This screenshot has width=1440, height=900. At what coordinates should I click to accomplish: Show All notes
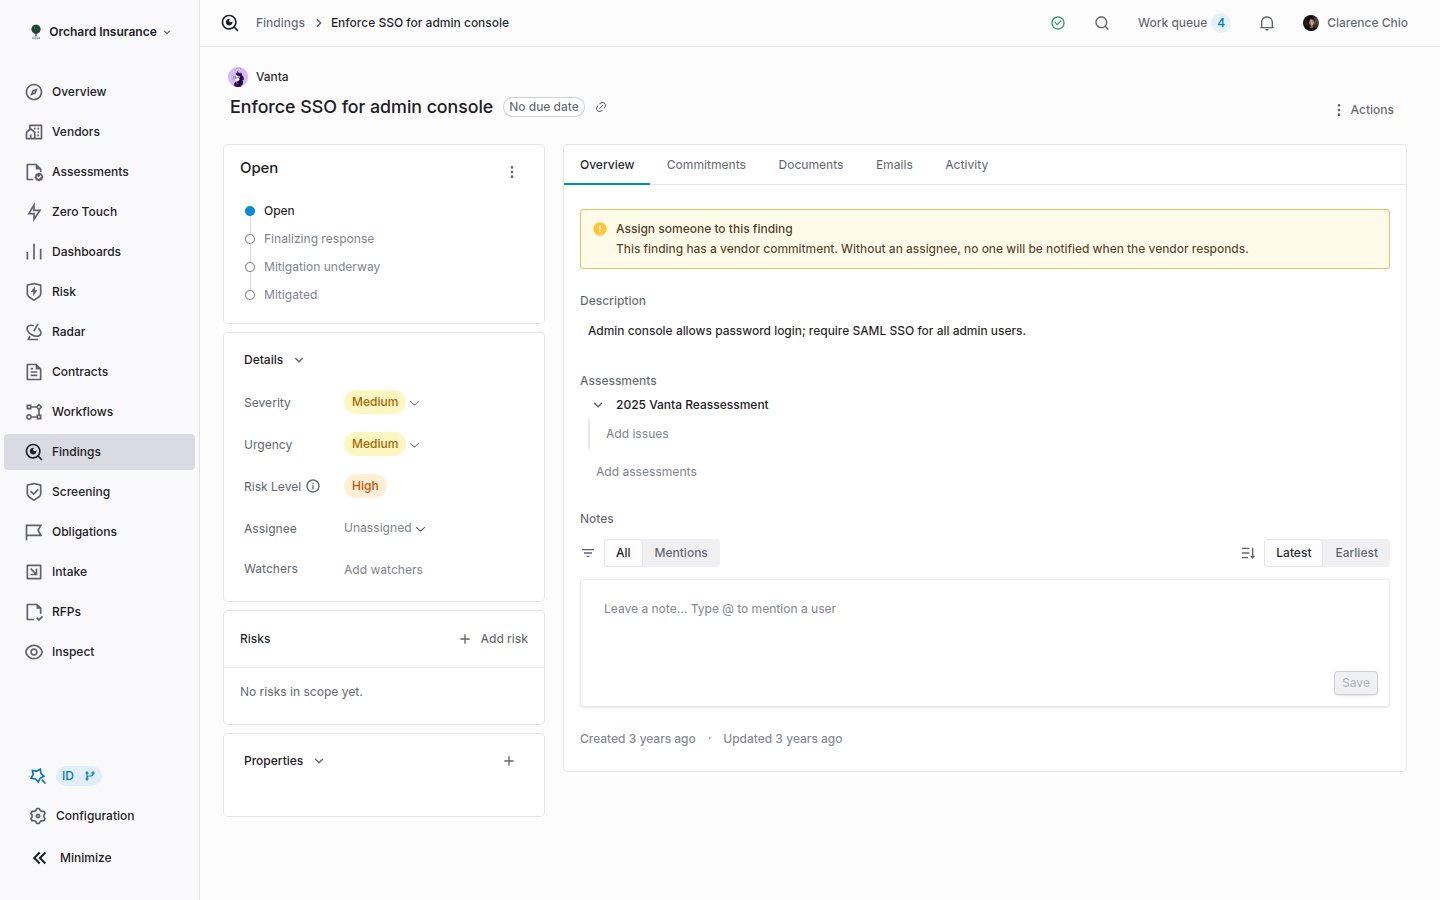tap(623, 553)
